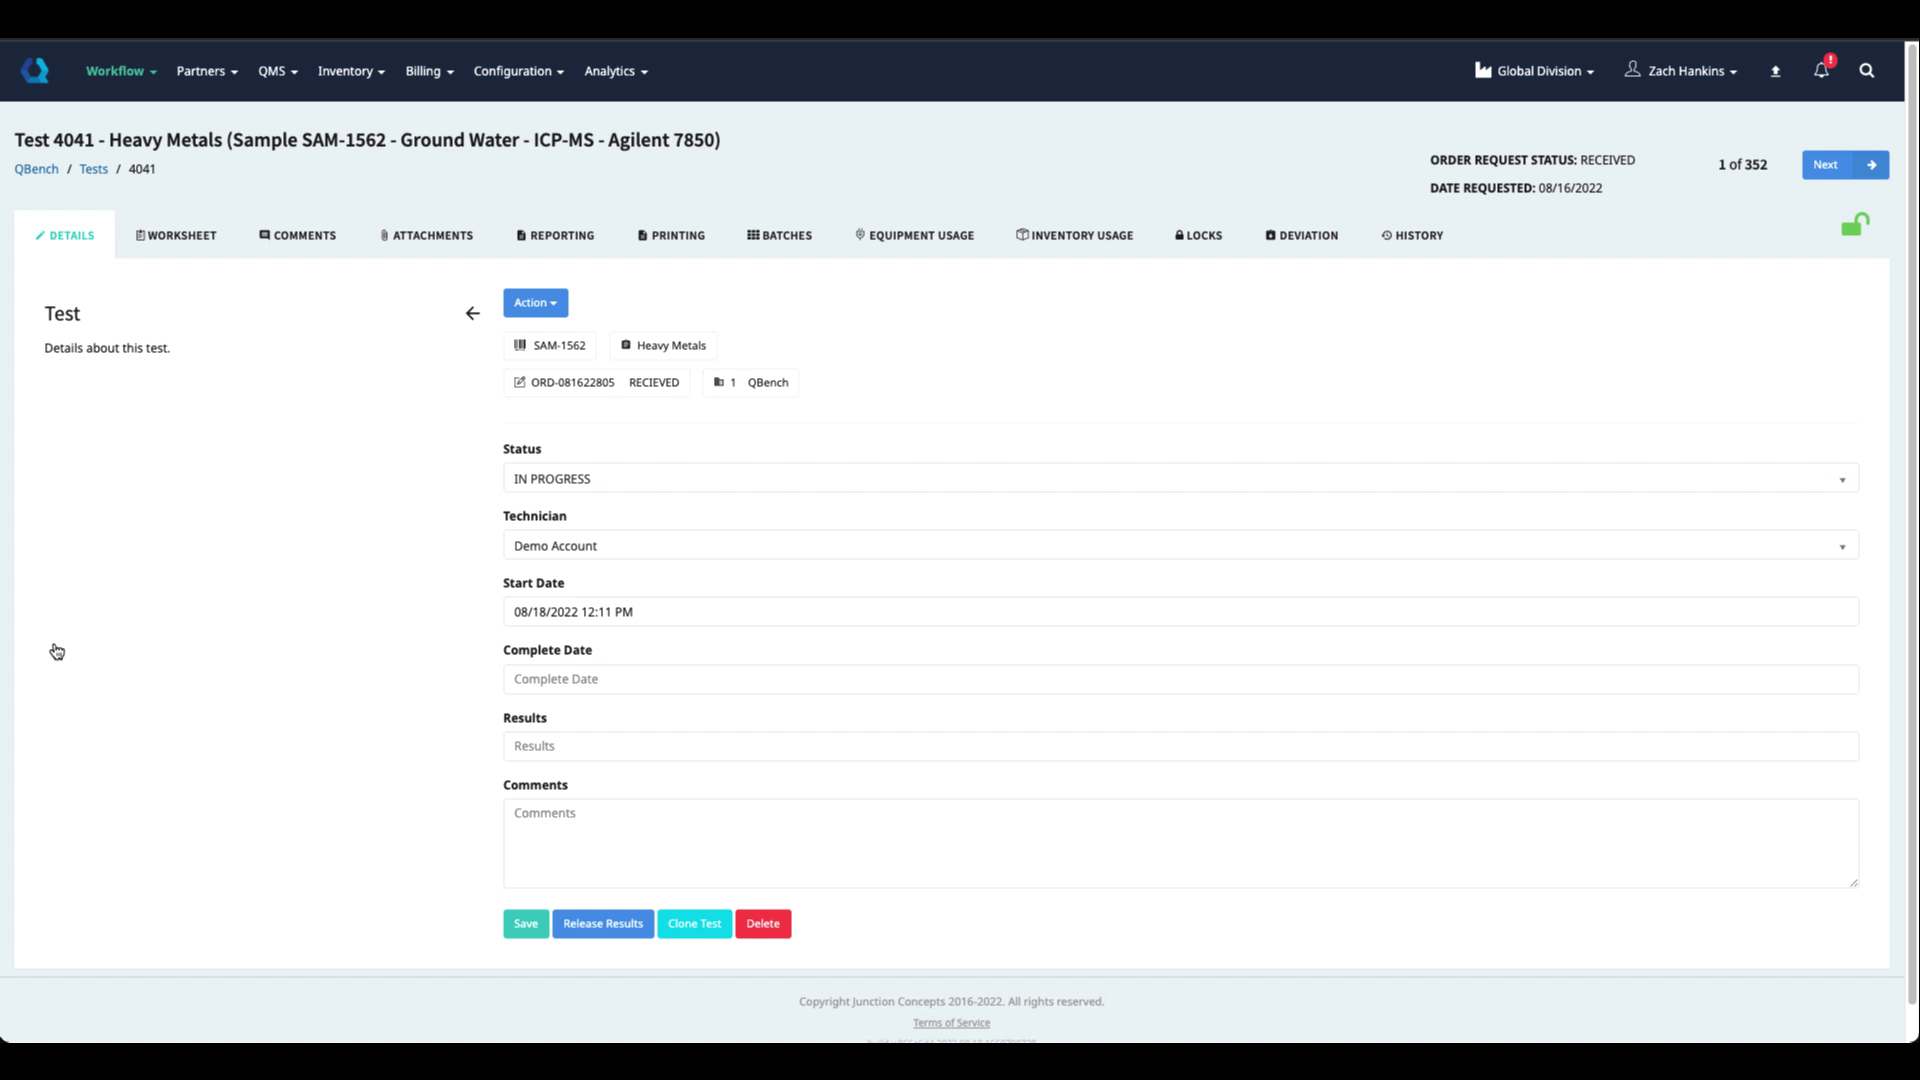The image size is (1920, 1080).
Task: Click the search magnifier icon
Action: pyautogui.click(x=1866, y=70)
